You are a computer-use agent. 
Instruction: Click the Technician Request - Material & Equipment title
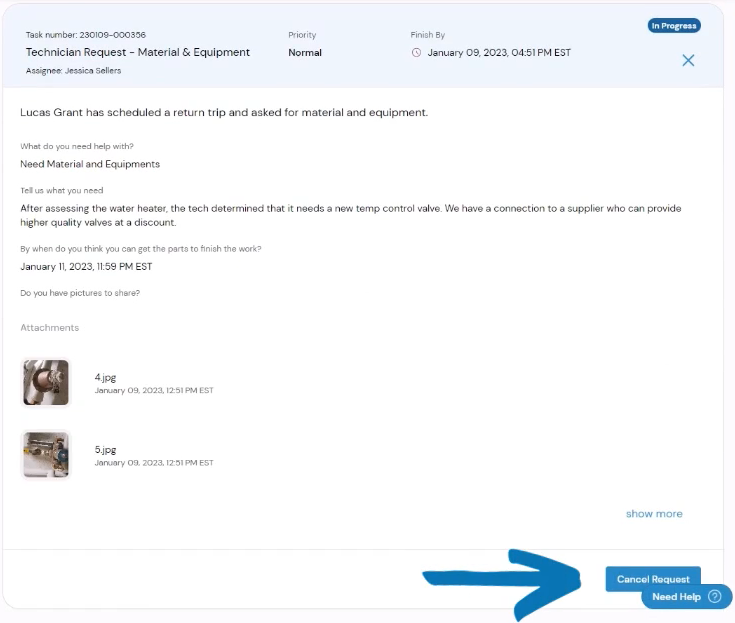pyautogui.click(x=138, y=52)
